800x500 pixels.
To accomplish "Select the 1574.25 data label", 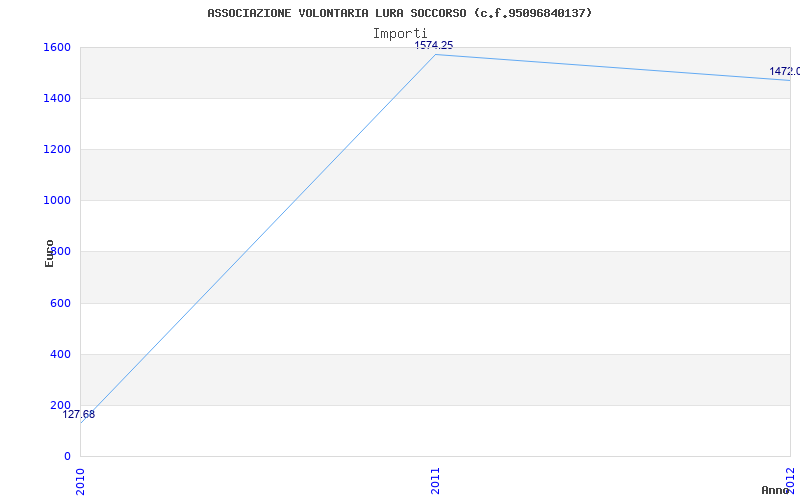I will [434, 45].
